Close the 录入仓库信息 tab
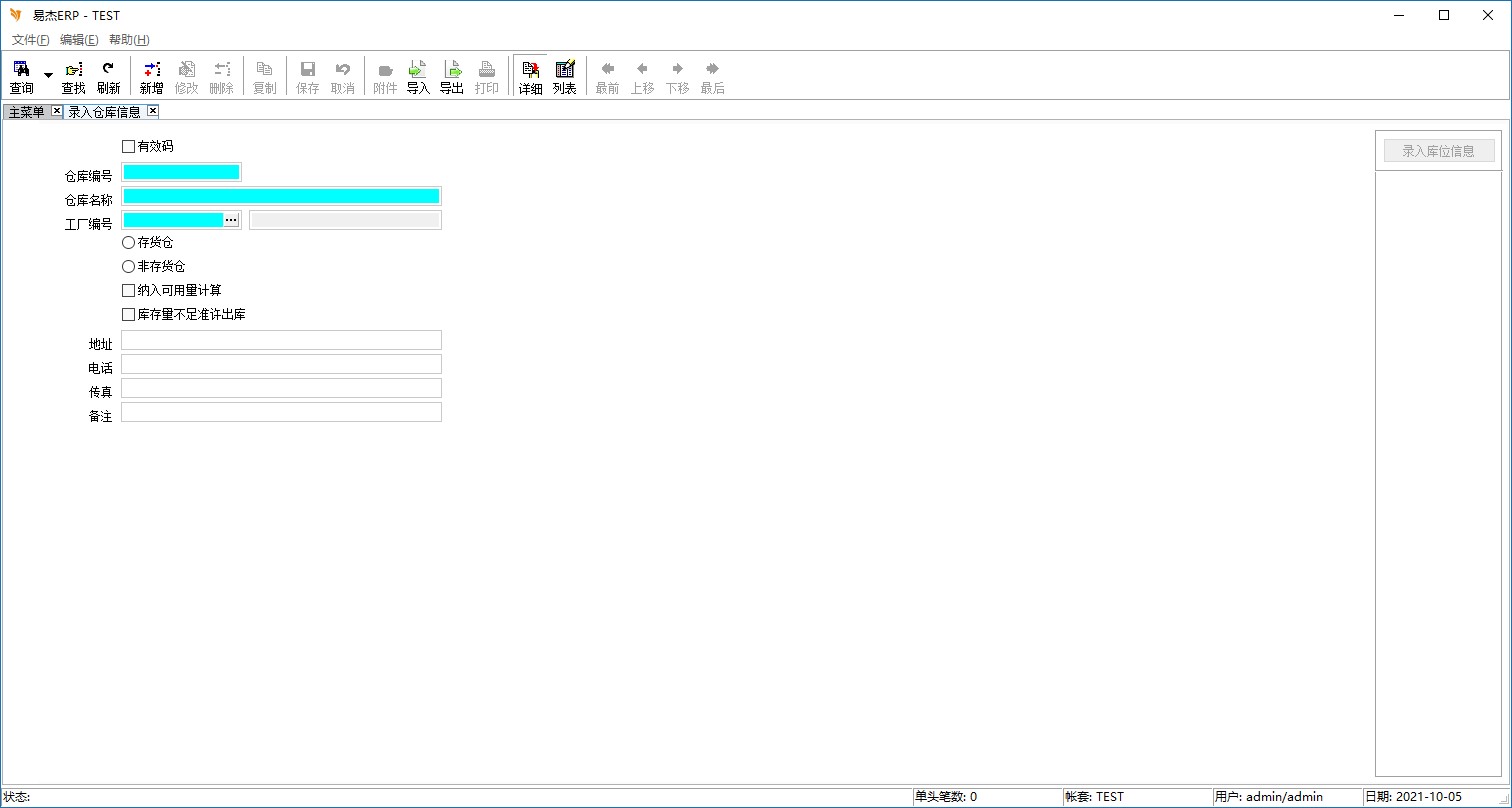This screenshot has height=808, width=1512. [x=153, y=111]
